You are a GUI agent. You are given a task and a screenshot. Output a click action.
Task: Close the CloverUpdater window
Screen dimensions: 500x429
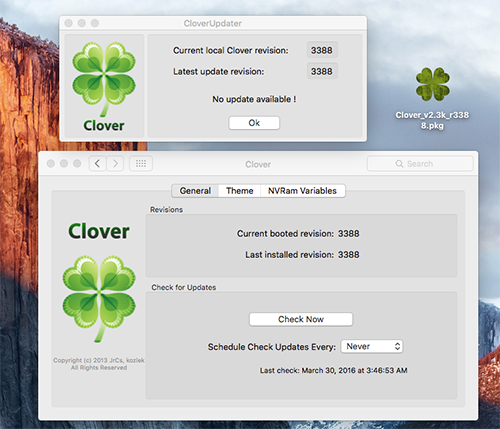pyautogui.click(x=69, y=23)
